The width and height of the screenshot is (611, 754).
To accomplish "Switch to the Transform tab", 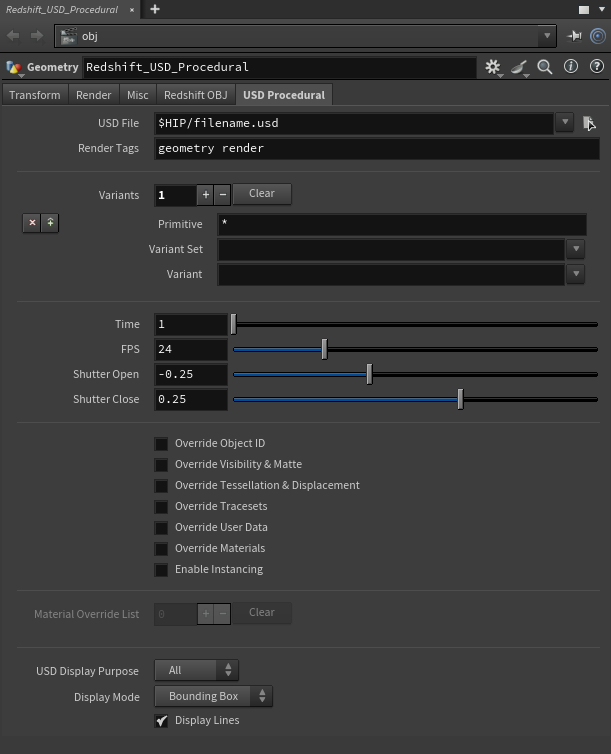I will point(35,95).
